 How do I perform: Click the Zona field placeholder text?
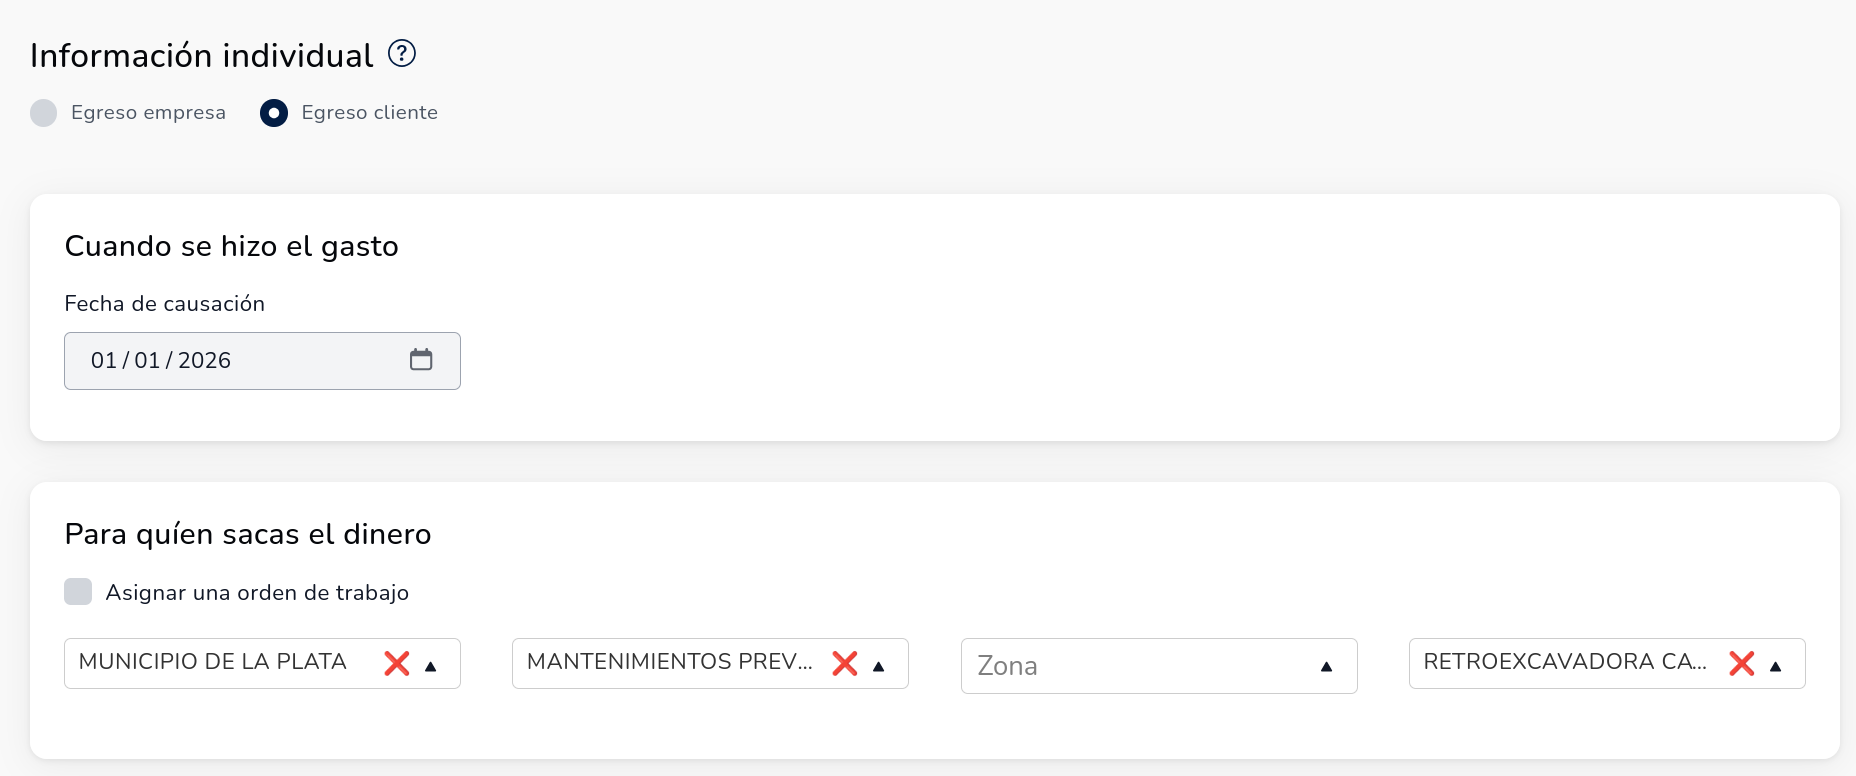(x=1008, y=666)
